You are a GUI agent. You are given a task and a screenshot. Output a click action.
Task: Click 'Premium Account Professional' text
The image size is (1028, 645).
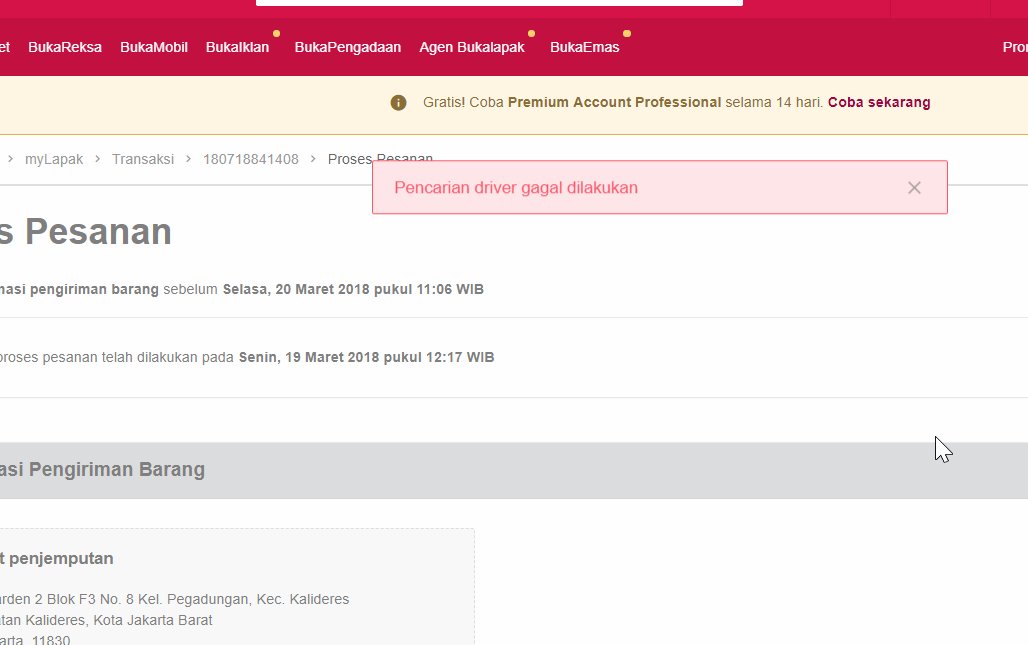(614, 102)
